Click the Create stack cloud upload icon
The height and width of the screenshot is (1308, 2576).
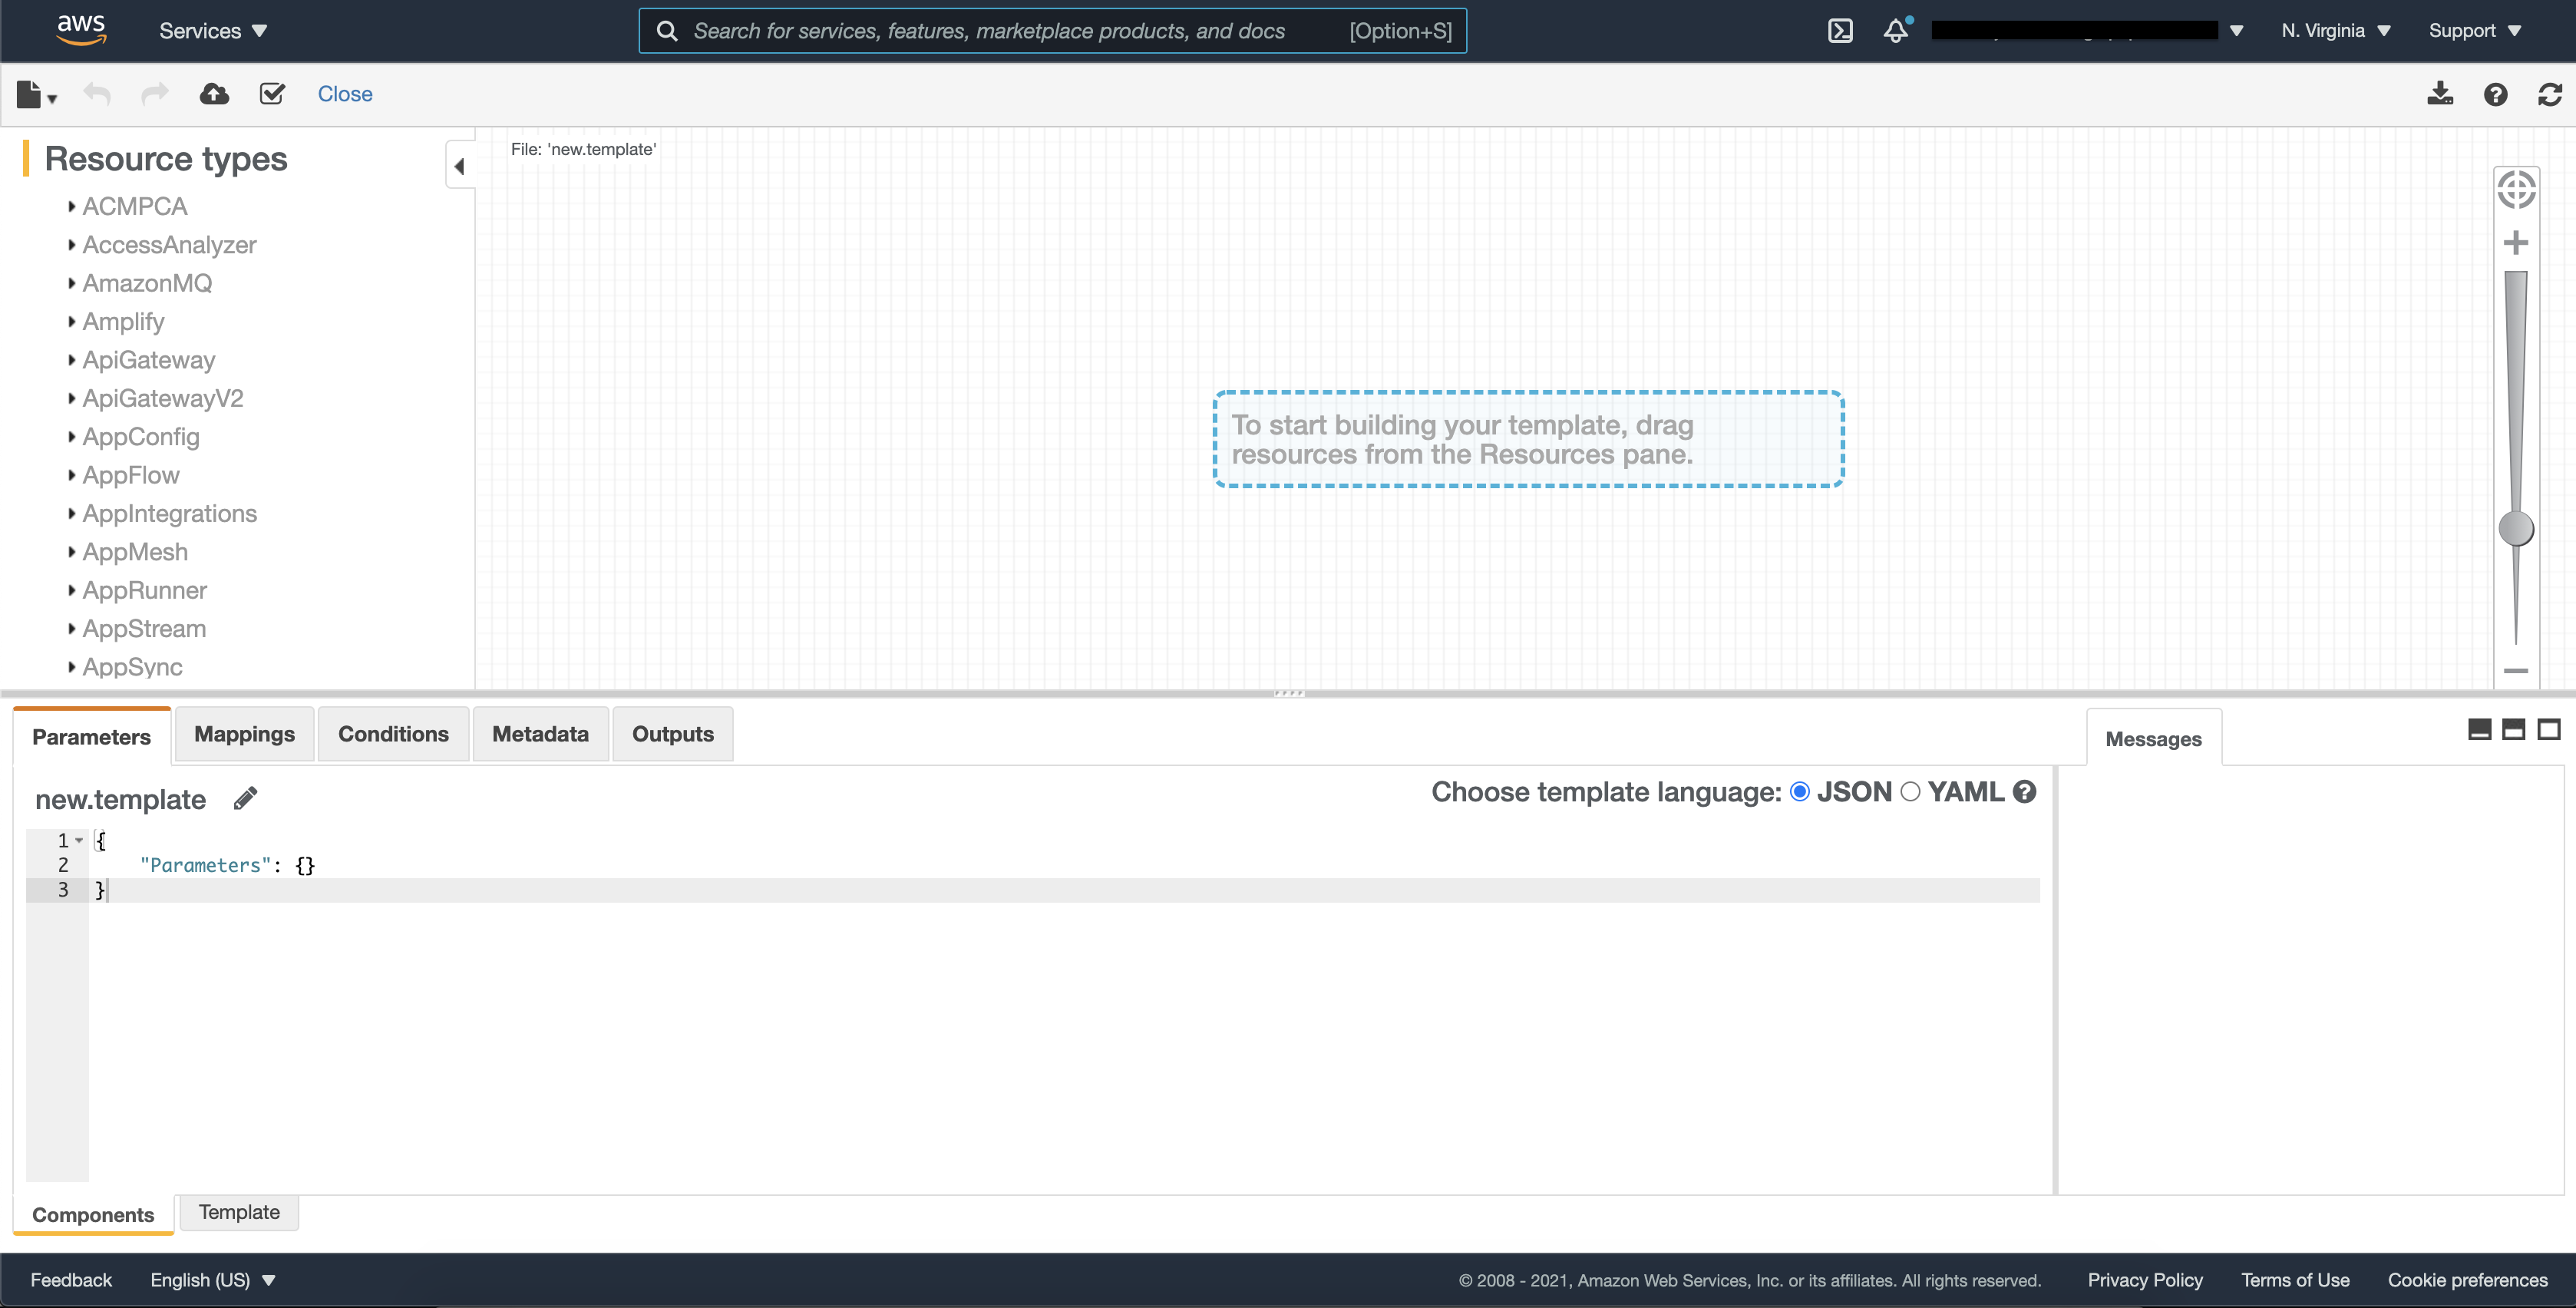(x=214, y=94)
